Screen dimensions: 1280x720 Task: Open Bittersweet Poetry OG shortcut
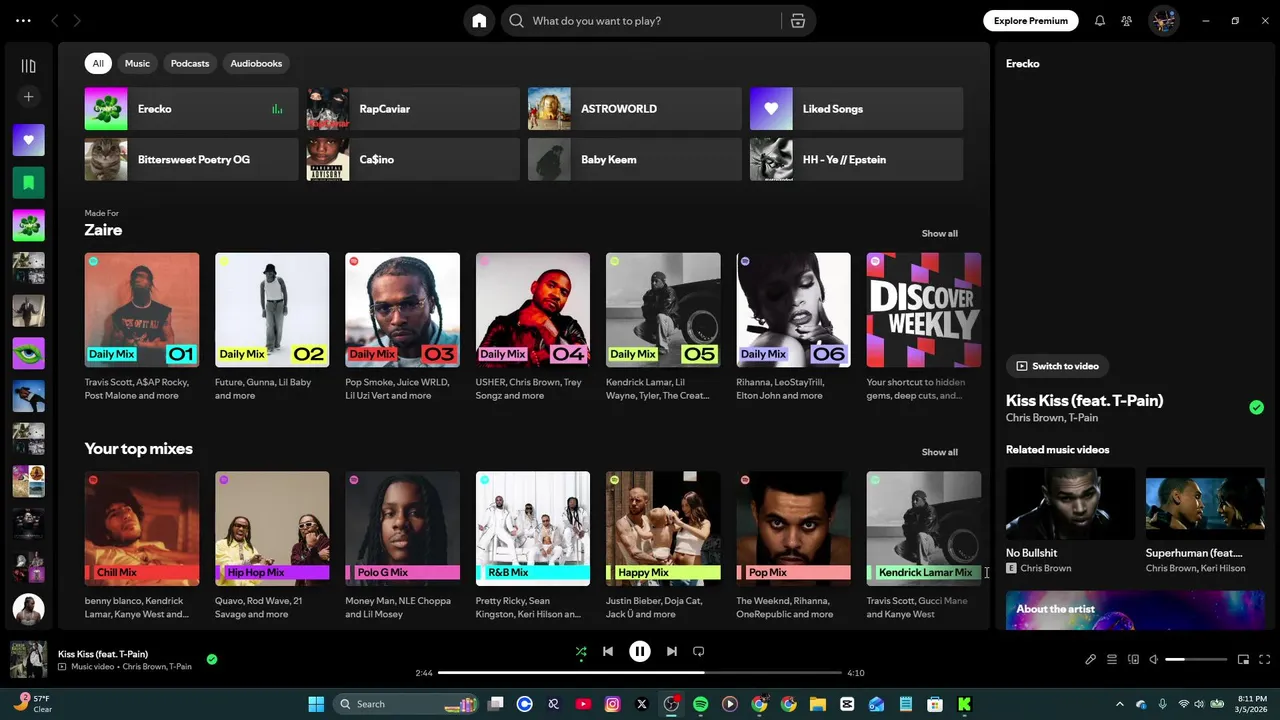point(191,159)
